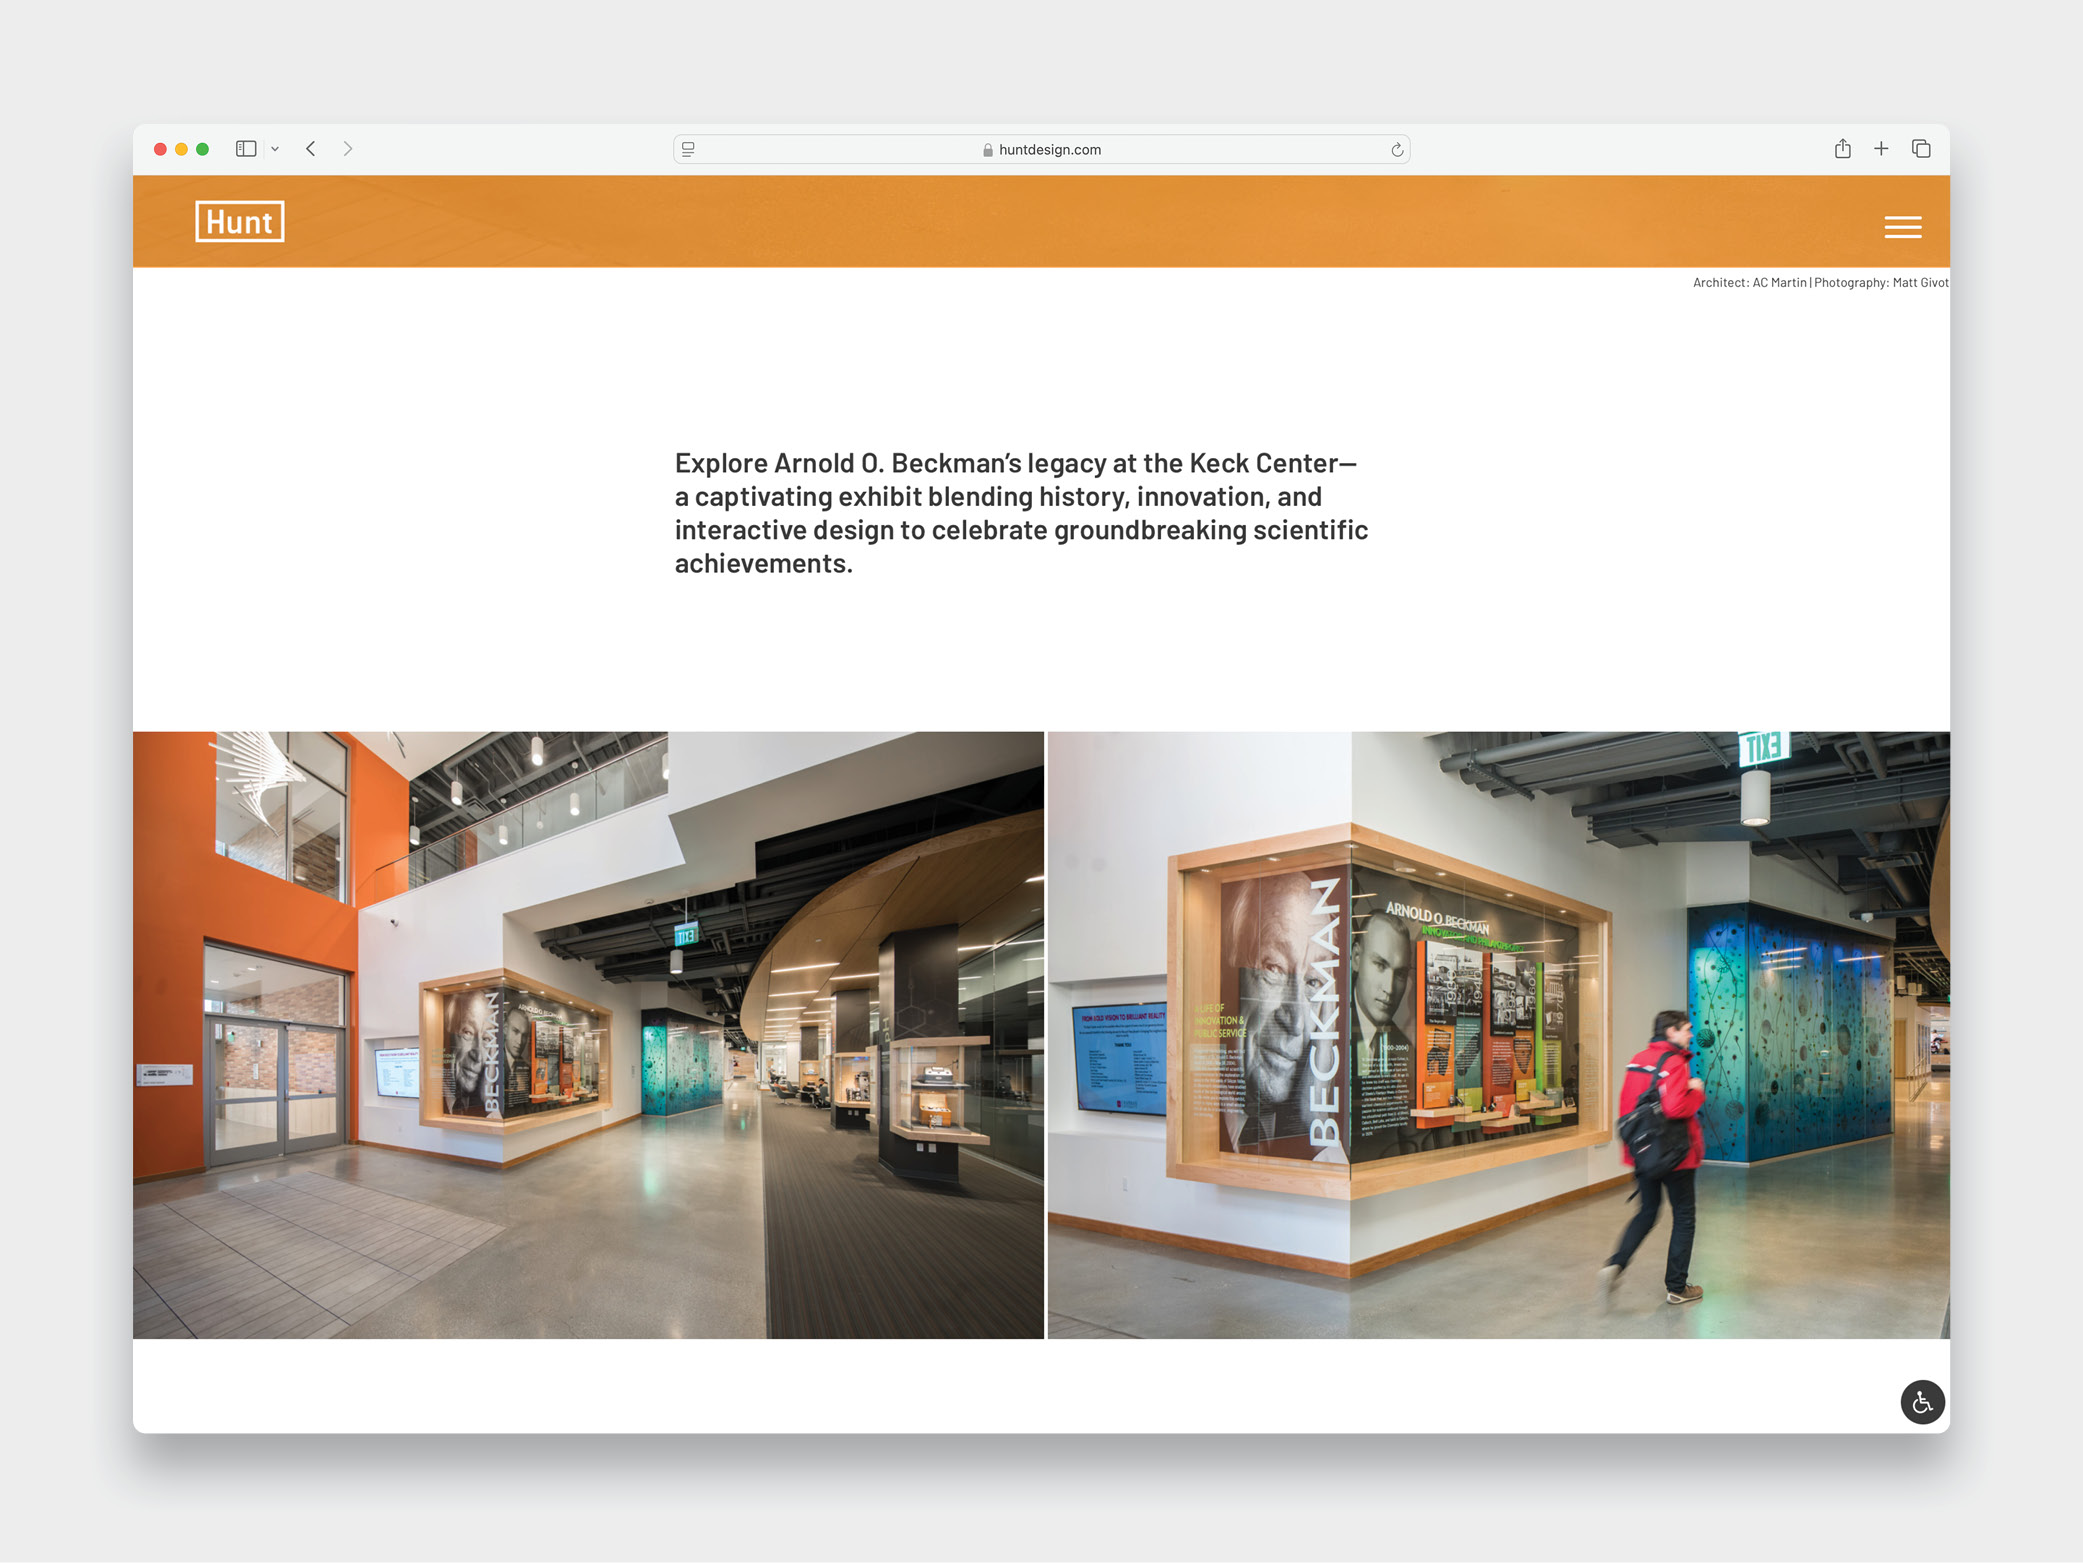Open the Share icon in toolbar
Image resolution: width=2083 pixels, height=1563 pixels.
click(x=1842, y=148)
